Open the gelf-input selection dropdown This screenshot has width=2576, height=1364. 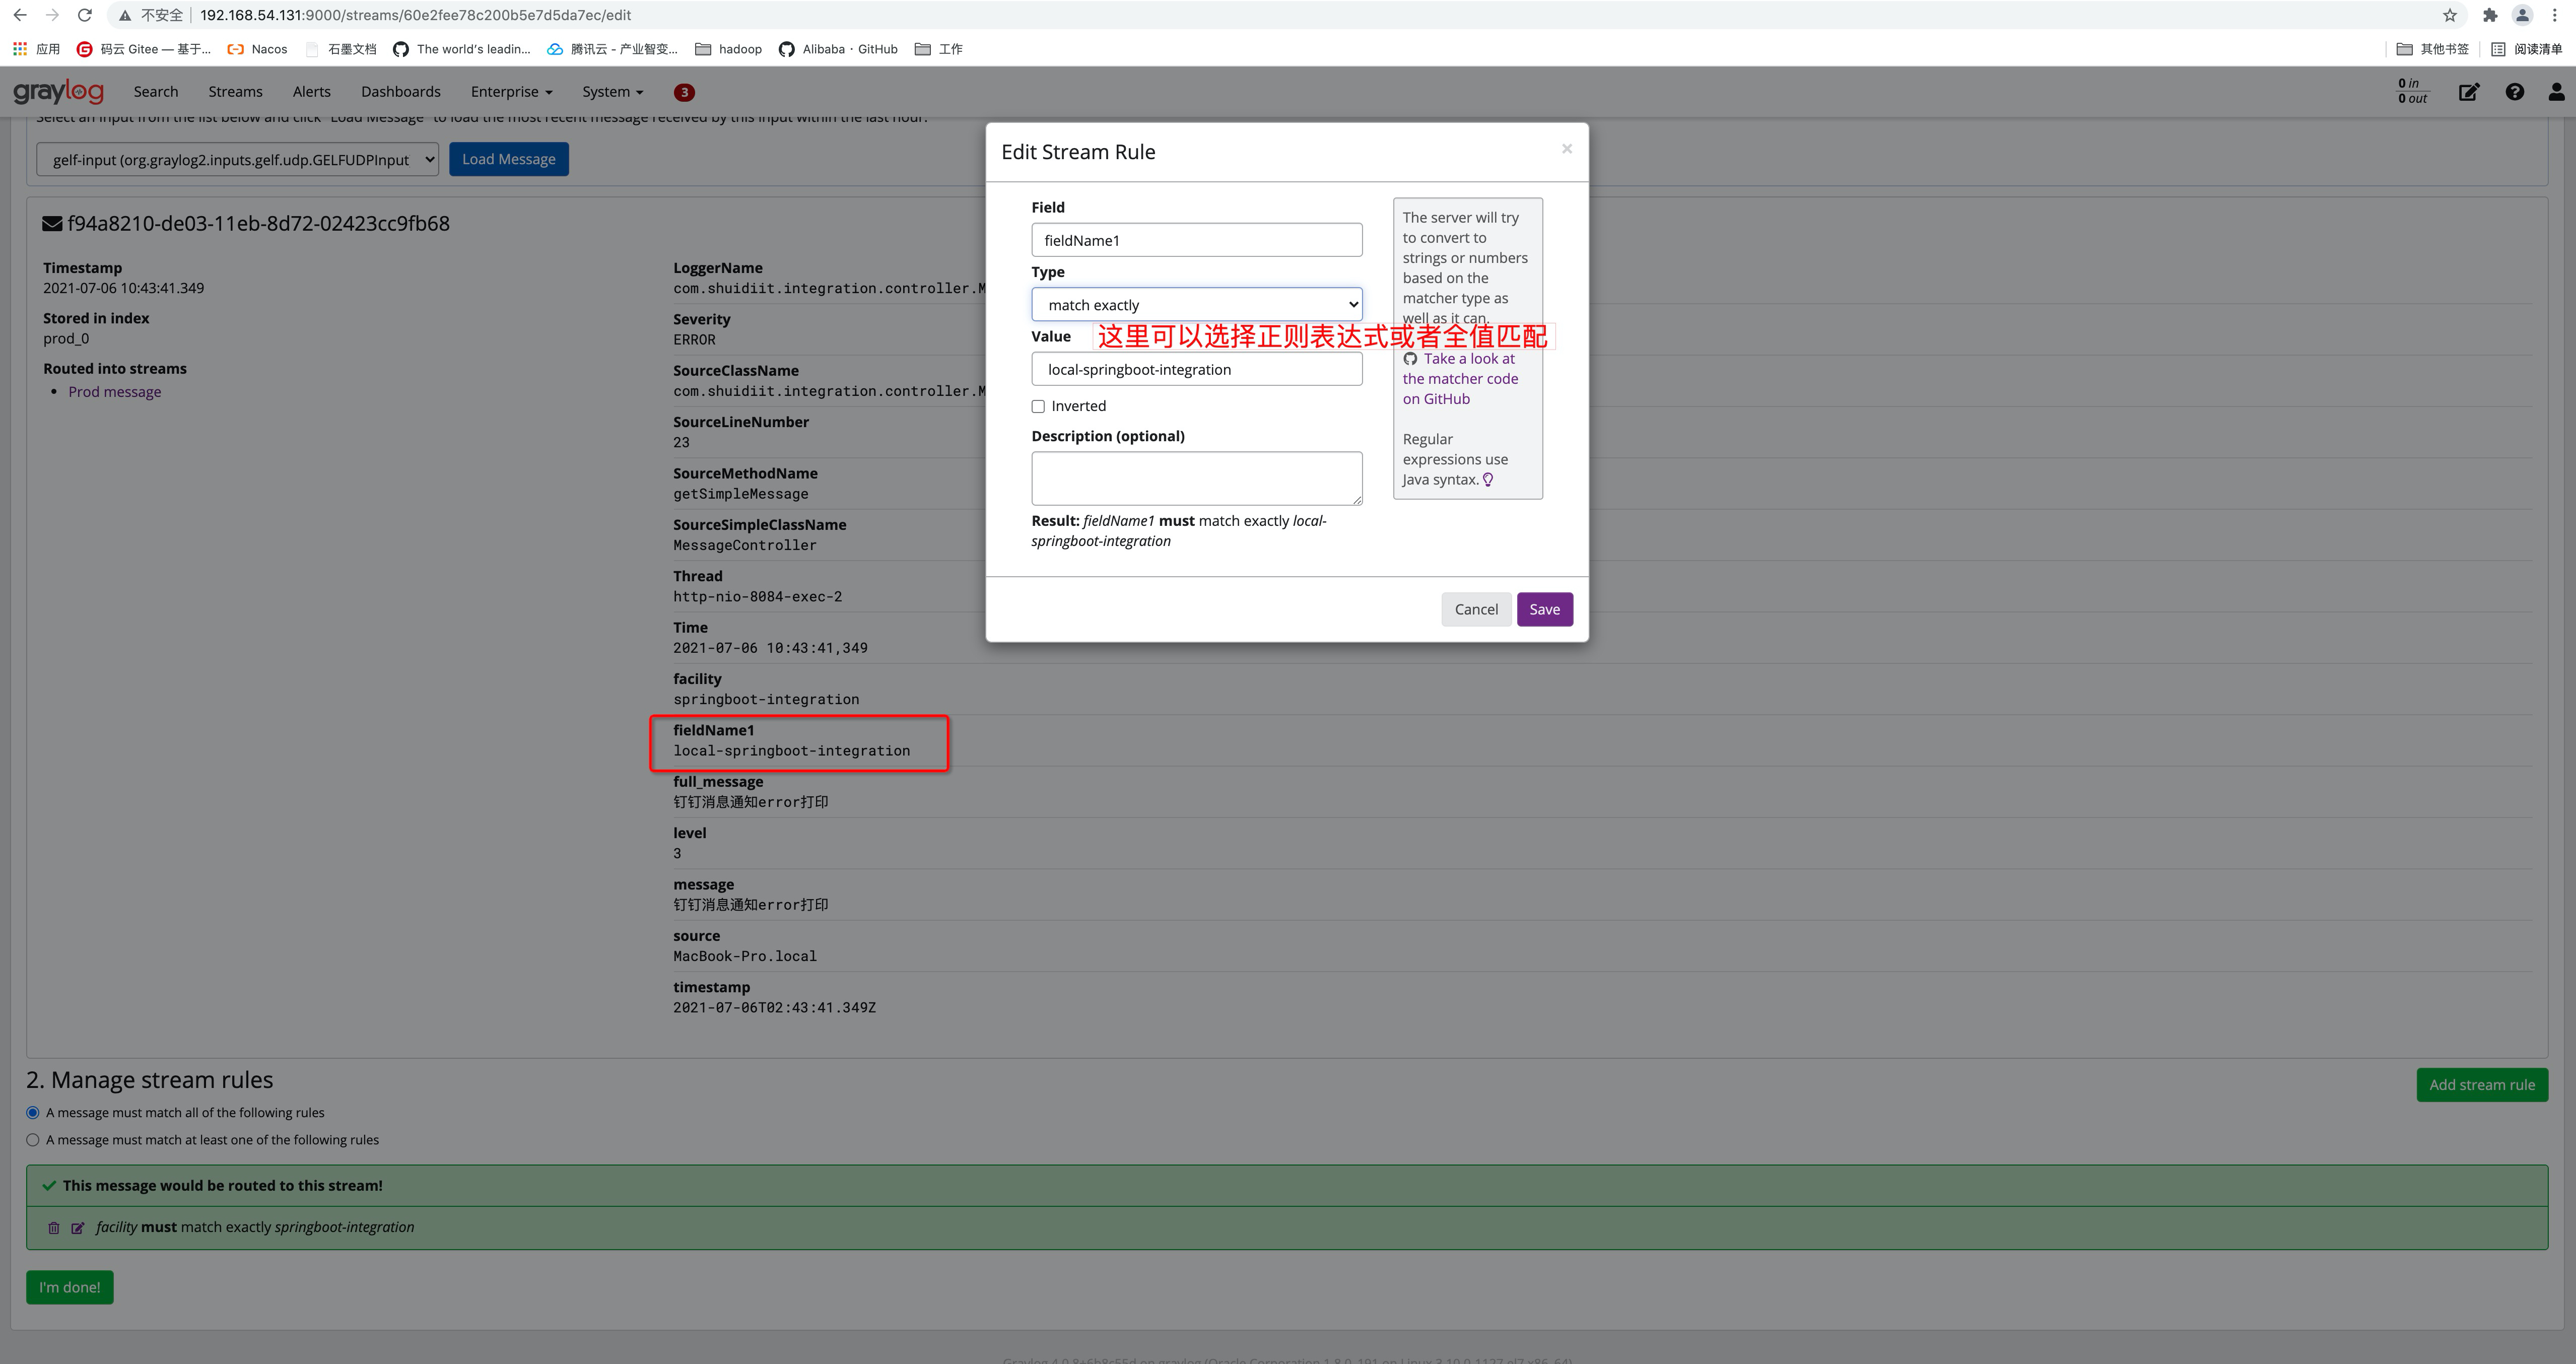pos(236,159)
